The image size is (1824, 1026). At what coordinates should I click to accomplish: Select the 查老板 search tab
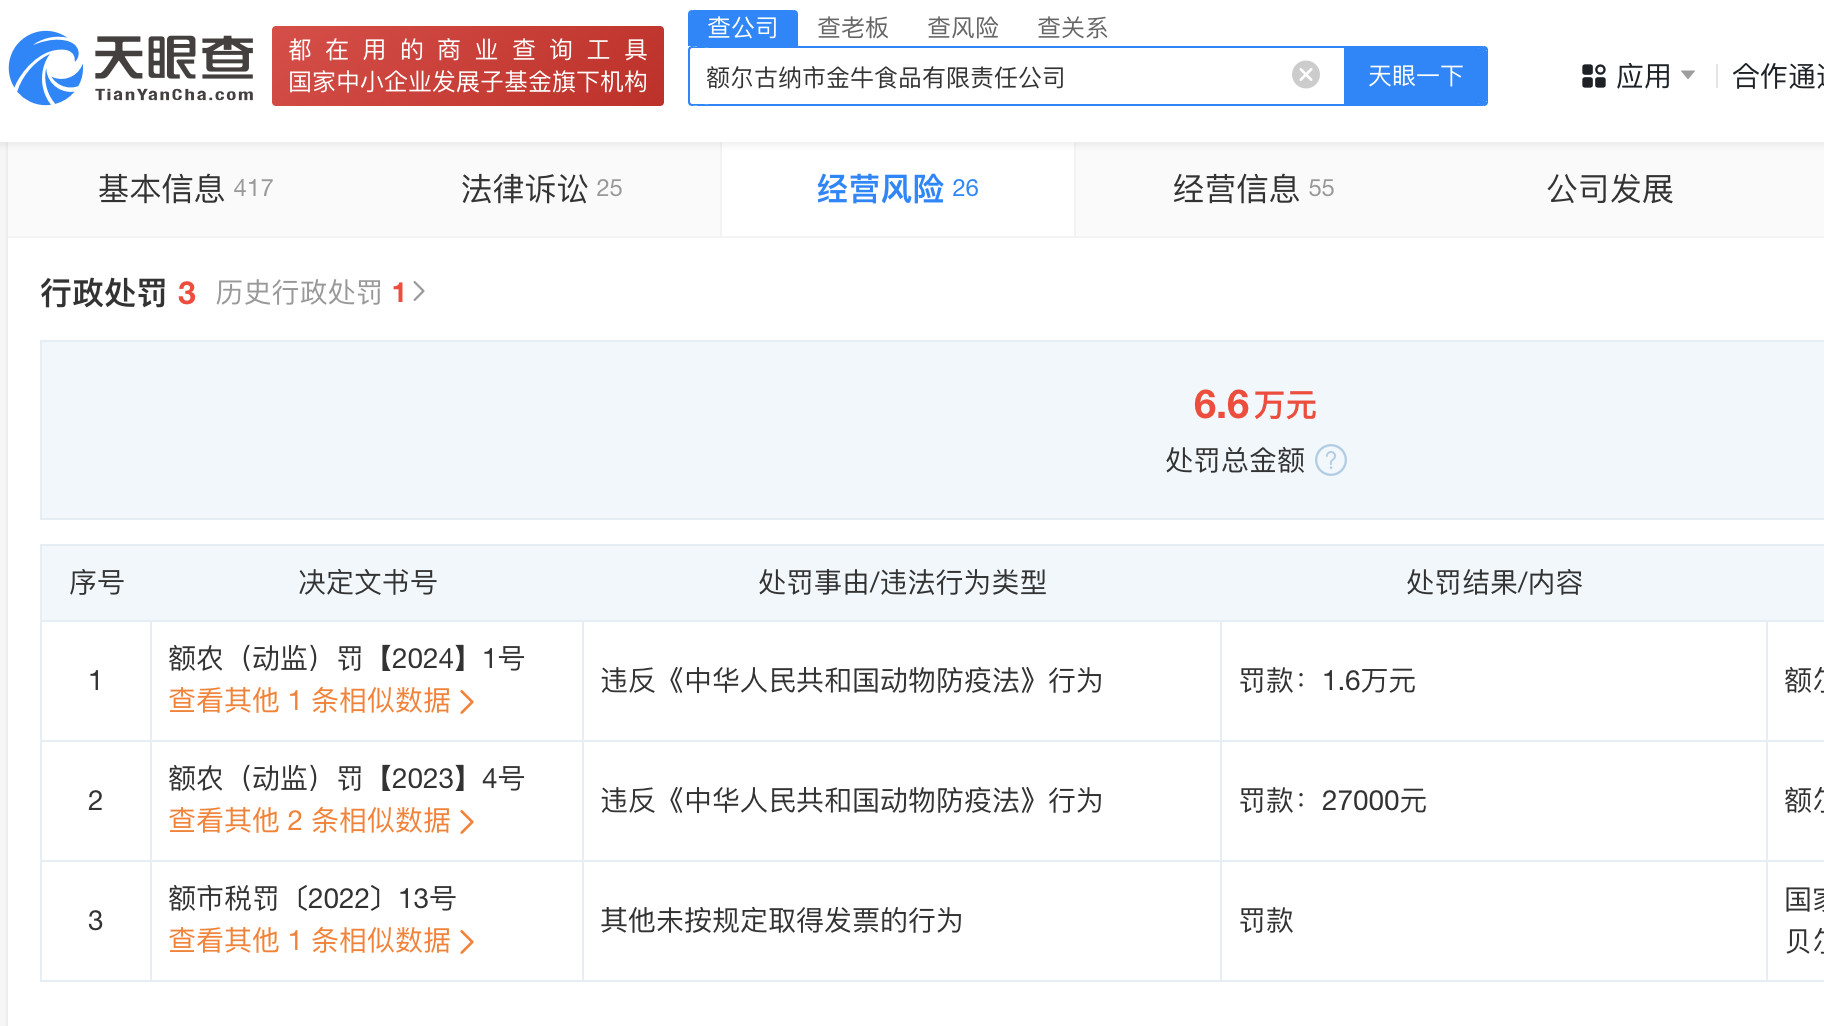[x=852, y=27]
